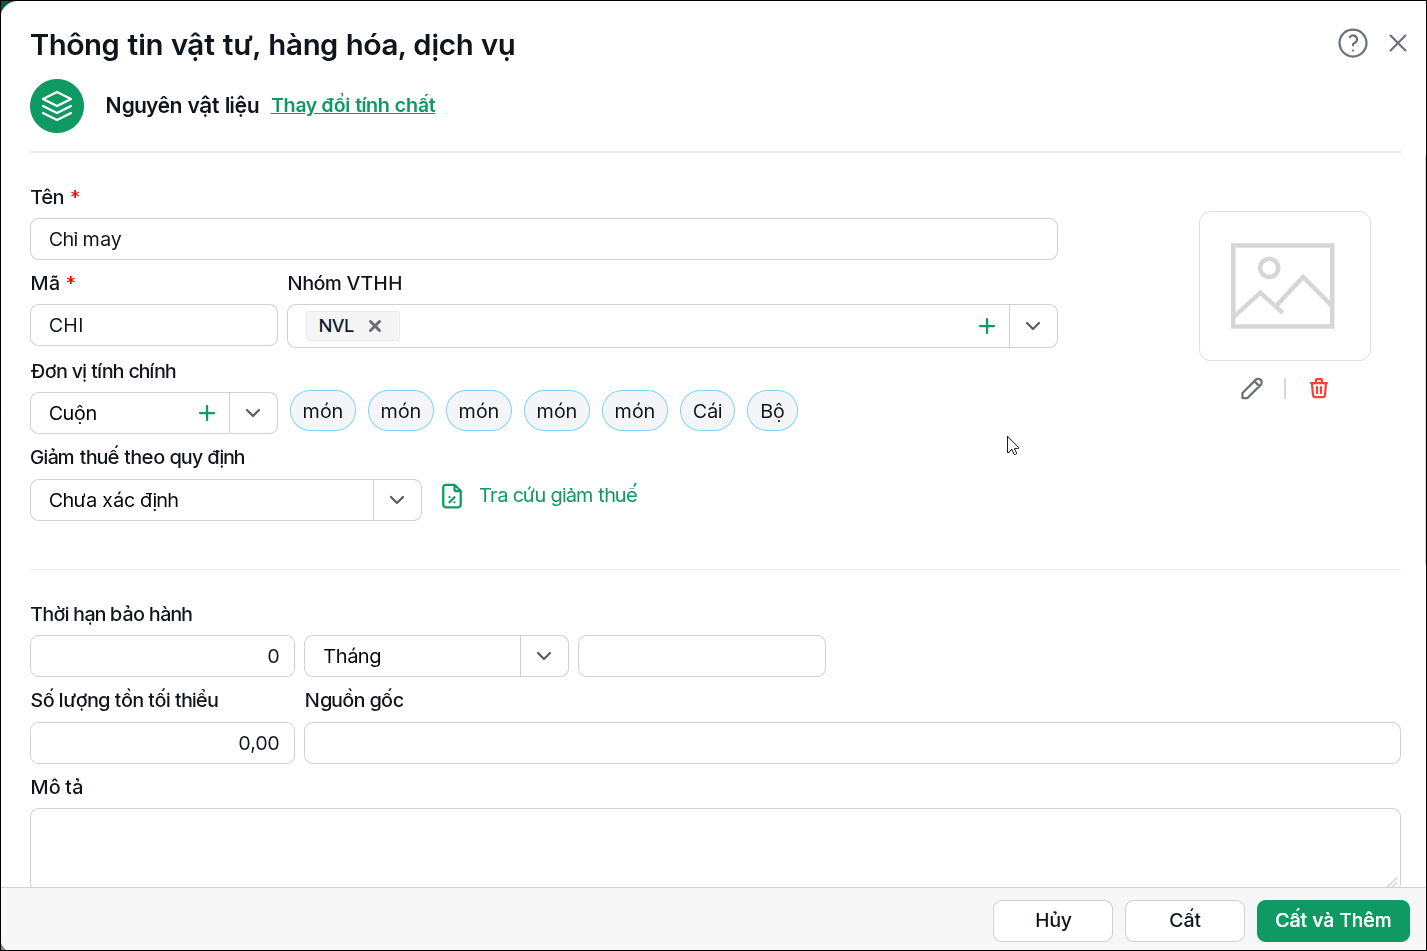Delete the image with the red trash icon
1427x951 pixels.
point(1319,389)
